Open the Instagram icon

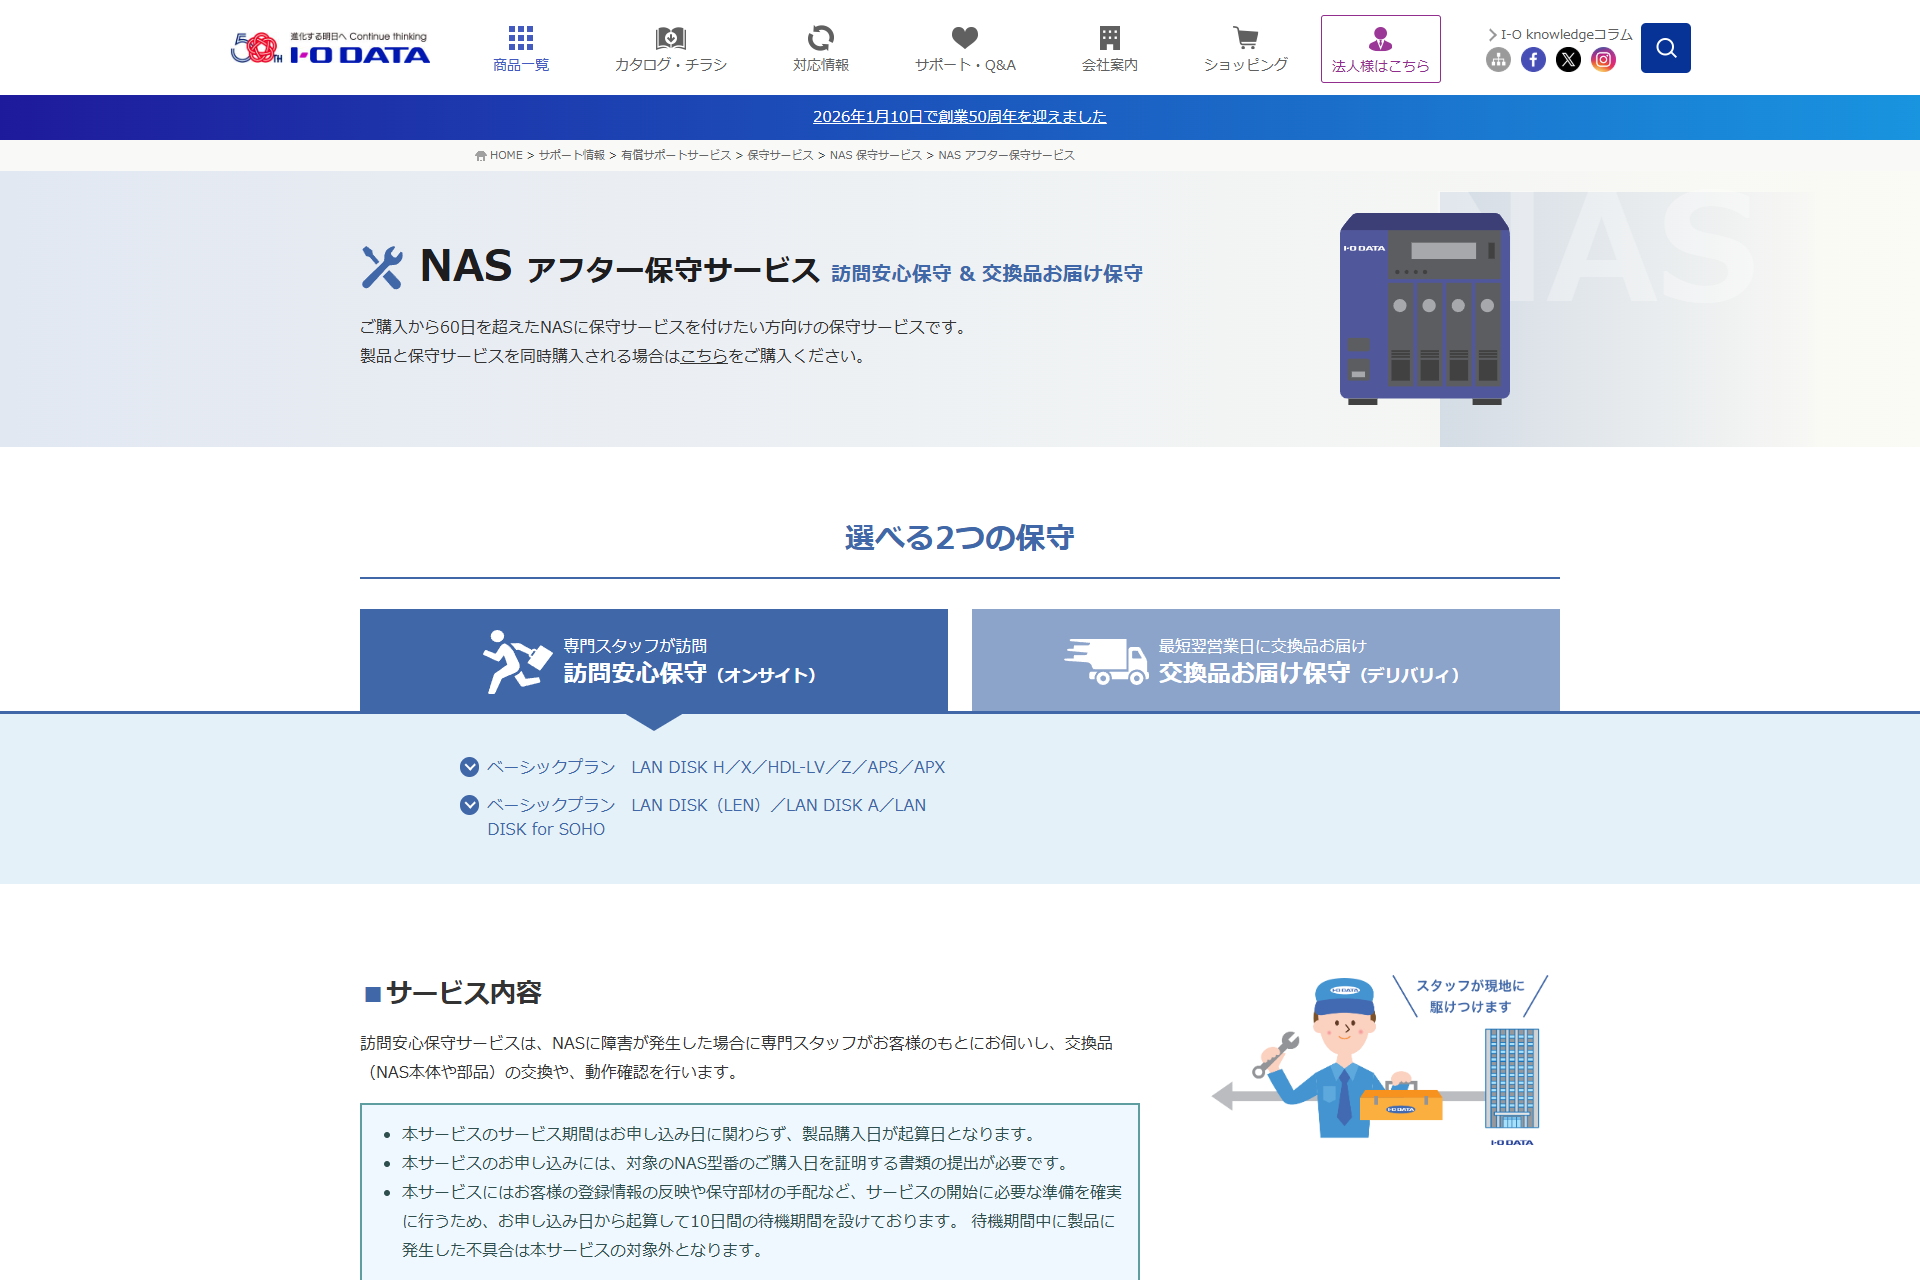[1603, 60]
